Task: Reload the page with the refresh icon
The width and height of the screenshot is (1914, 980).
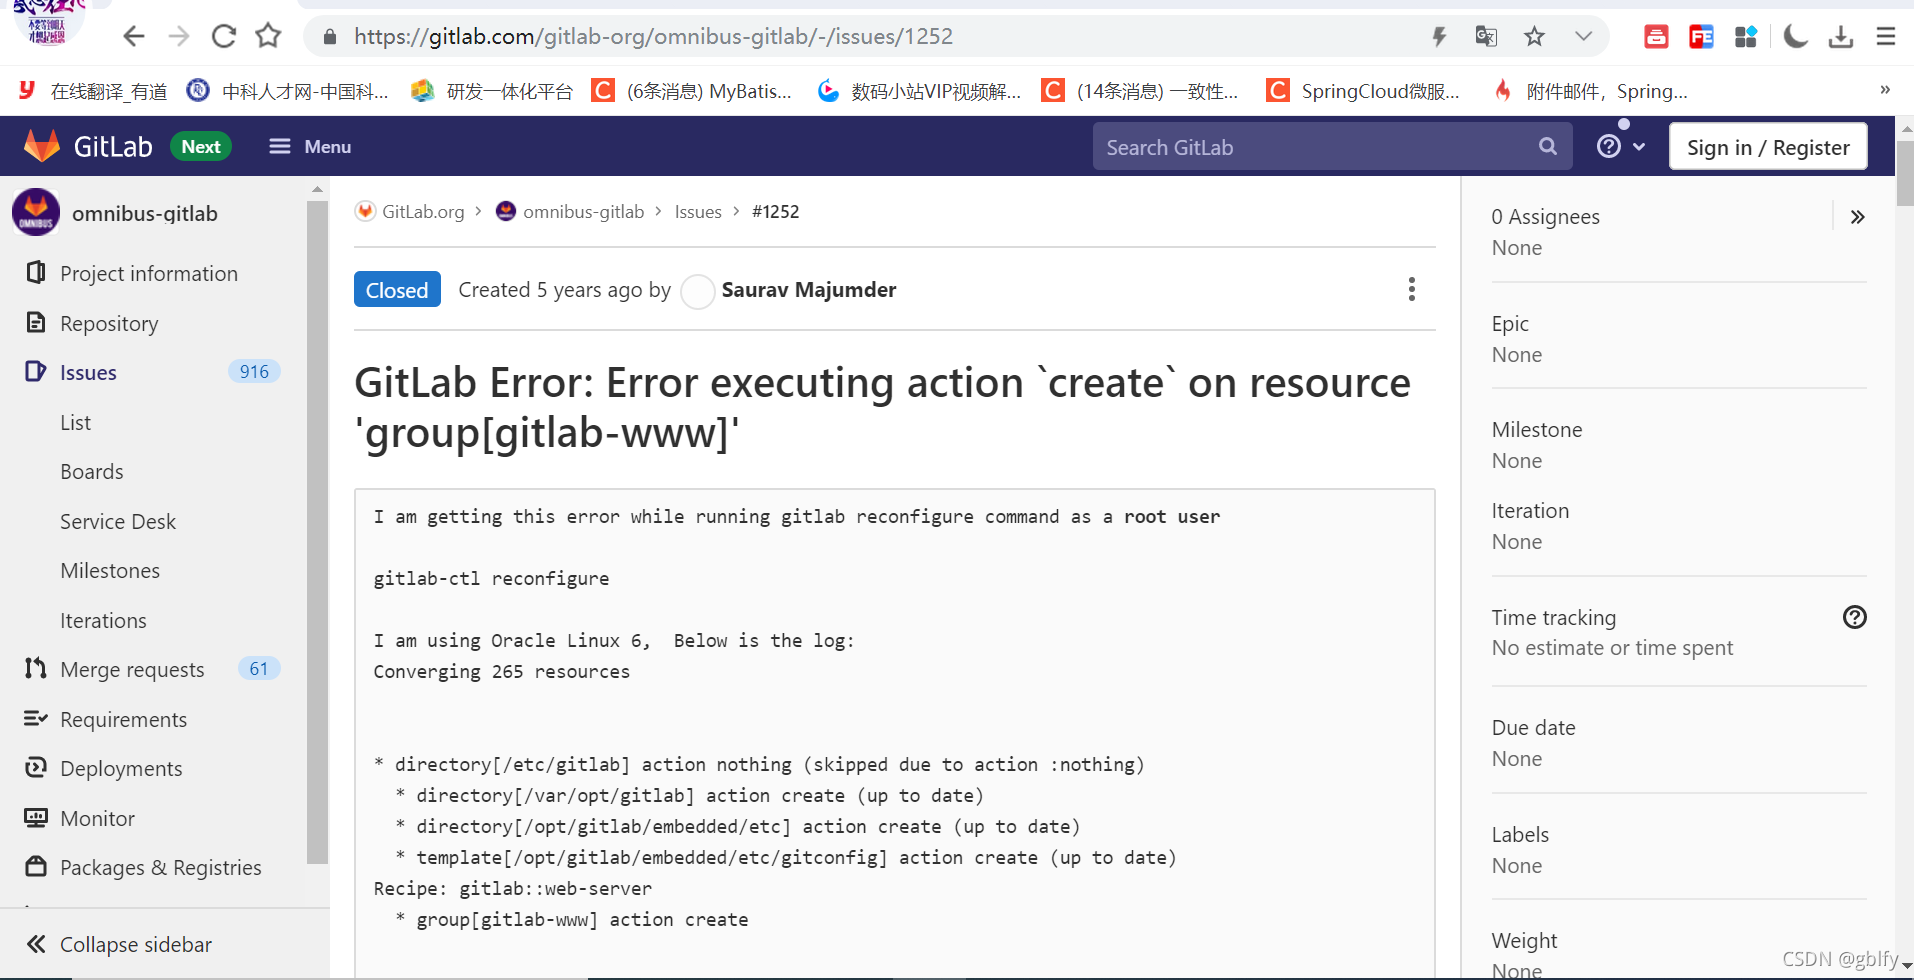Action: pyautogui.click(x=224, y=37)
